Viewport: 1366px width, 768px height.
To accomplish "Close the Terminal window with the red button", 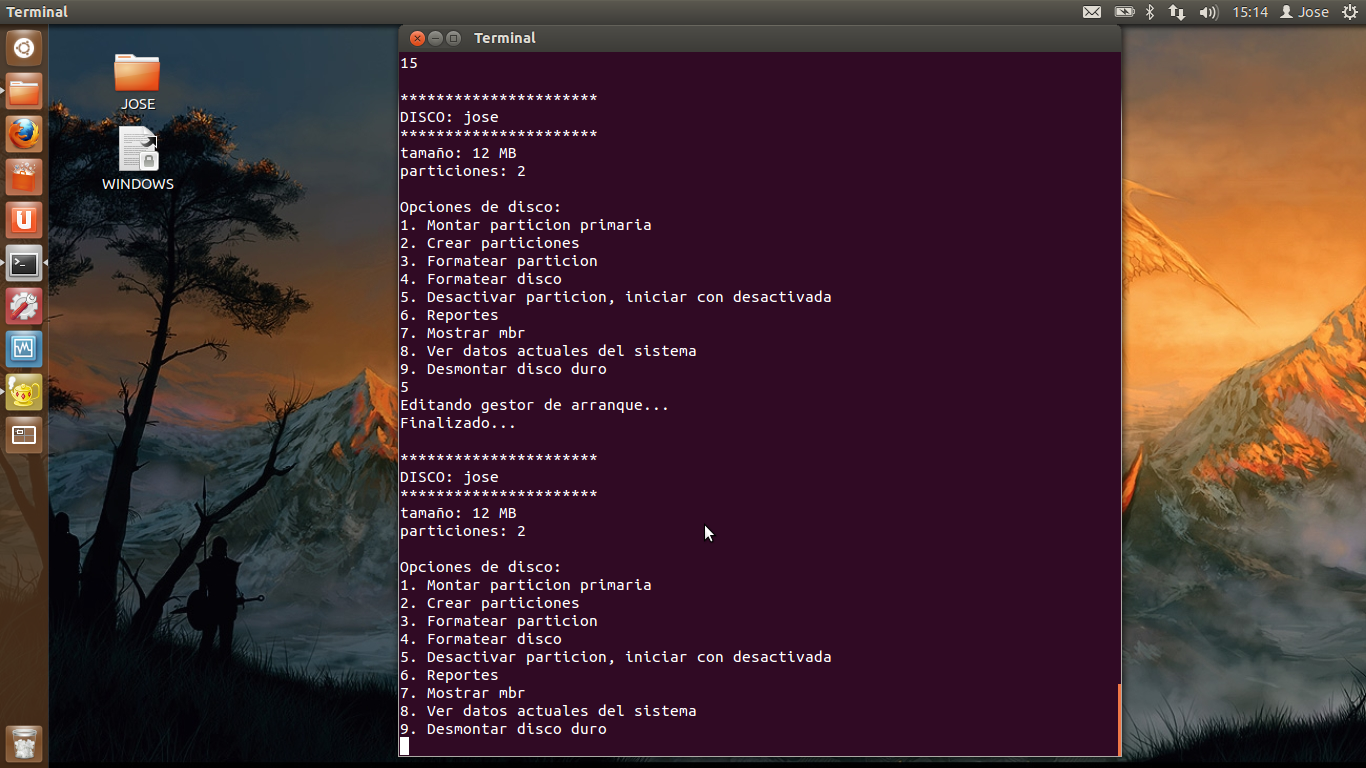I will point(417,38).
